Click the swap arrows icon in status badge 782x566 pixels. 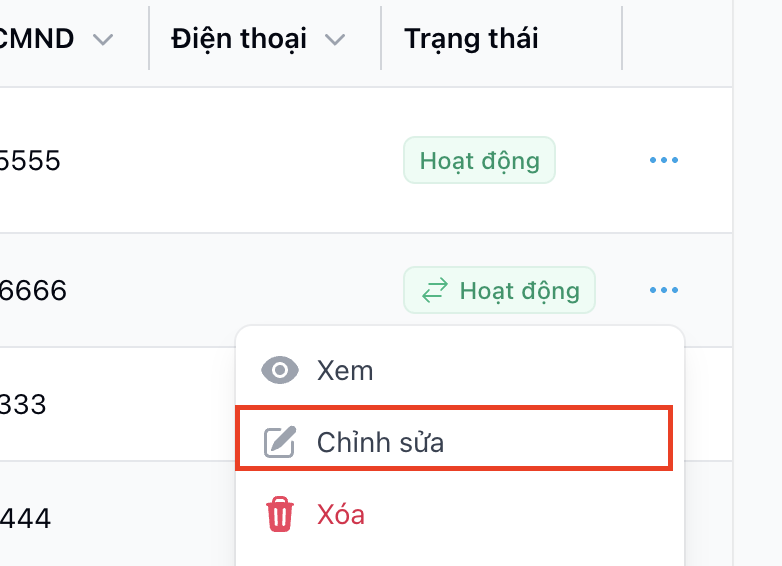pos(434,291)
